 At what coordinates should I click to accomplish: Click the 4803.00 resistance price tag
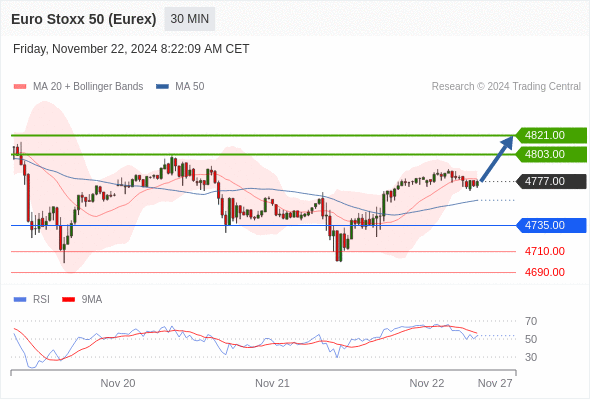pyautogui.click(x=550, y=154)
